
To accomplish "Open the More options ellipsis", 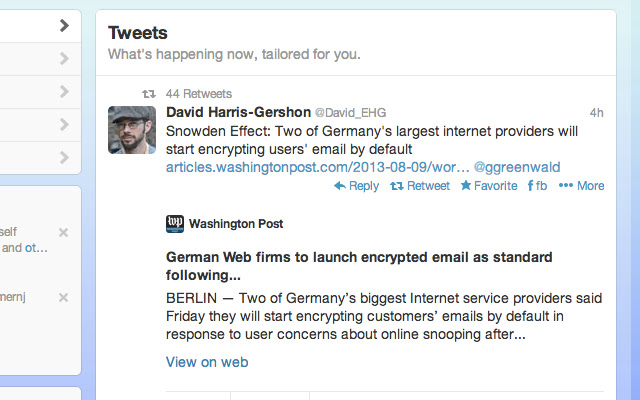I will tap(581, 186).
